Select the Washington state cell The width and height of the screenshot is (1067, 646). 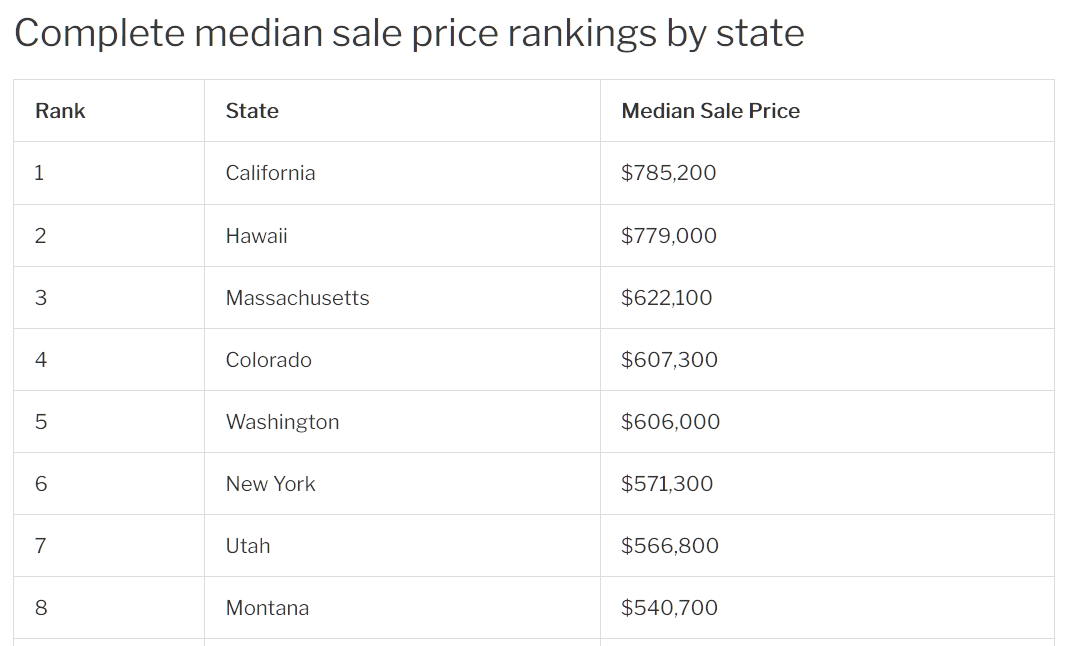pos(282,422)
